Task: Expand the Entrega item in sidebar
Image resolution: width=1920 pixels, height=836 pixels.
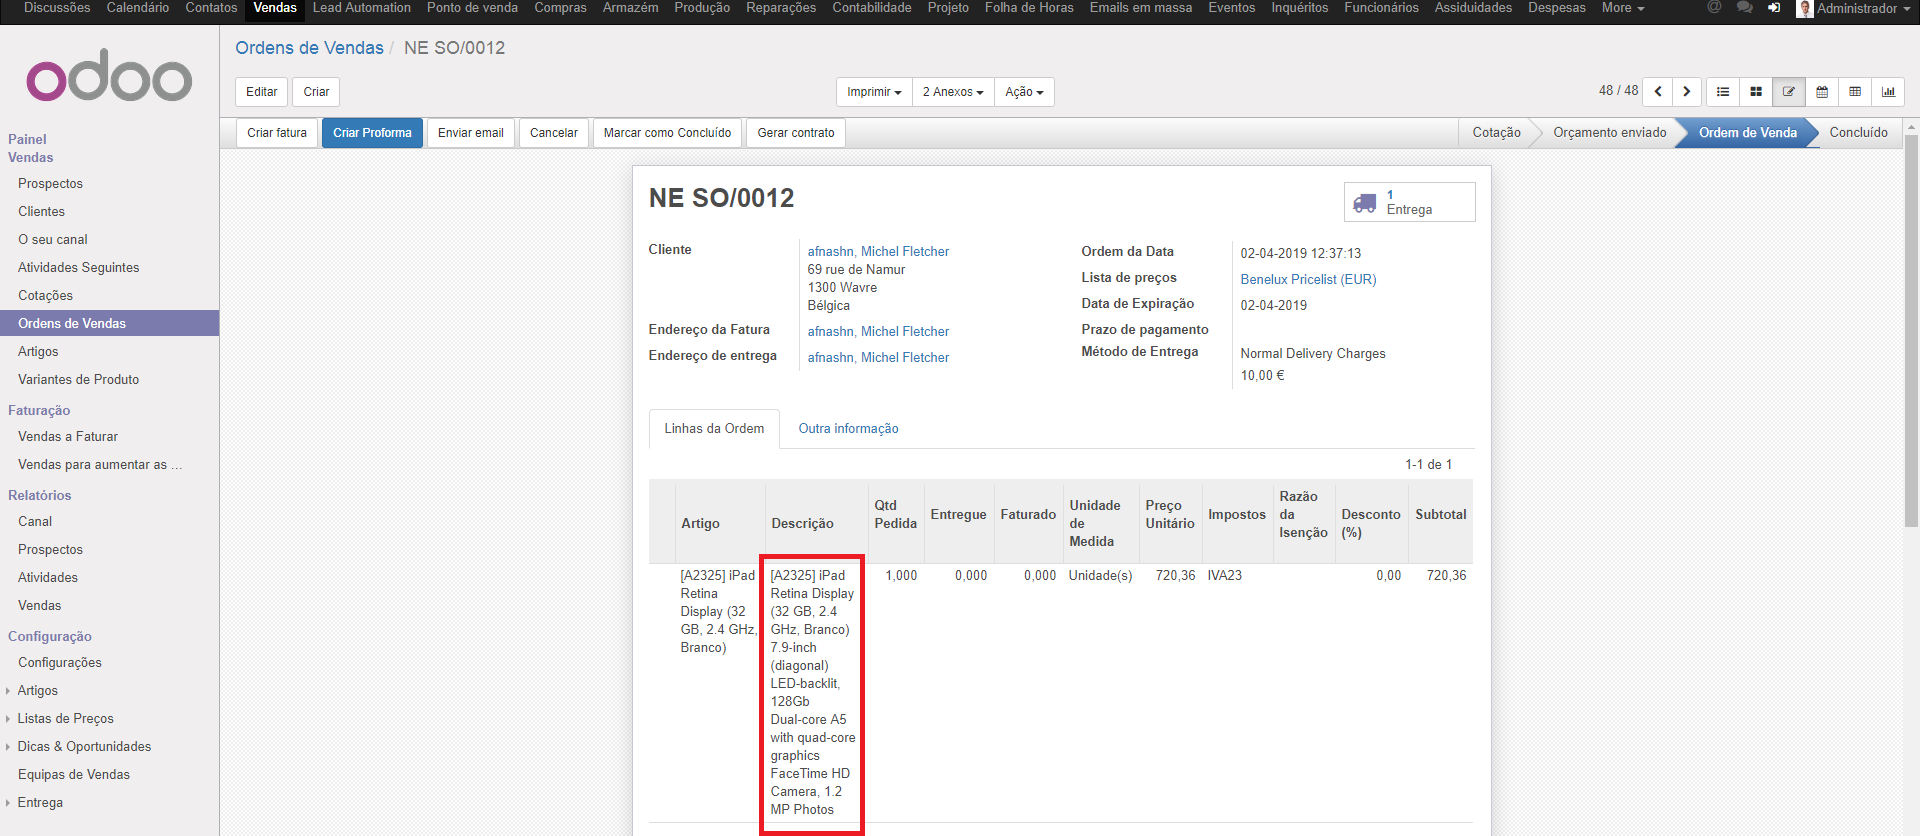Action: pos(40,803)
